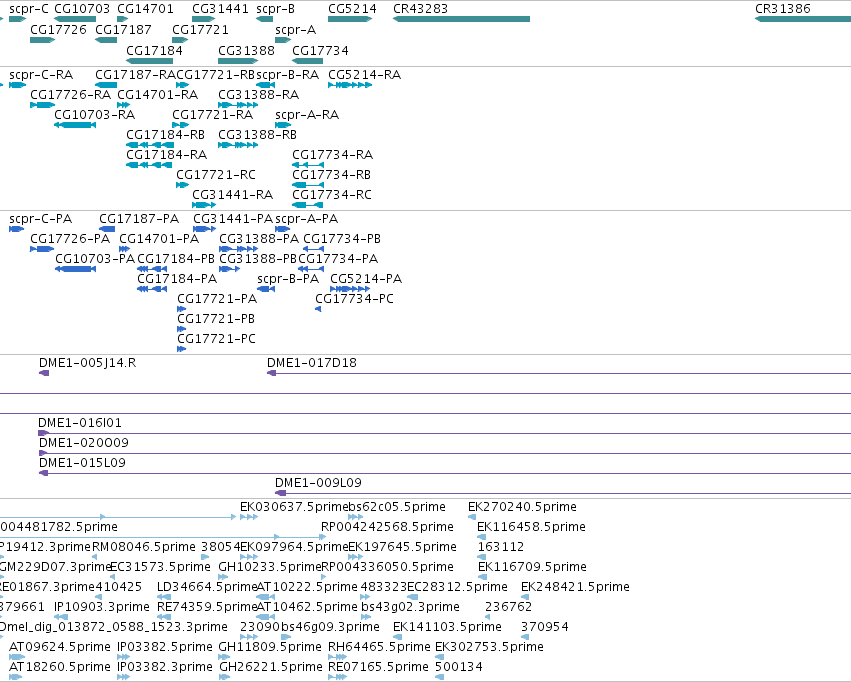Screen dimensions: 851x682
Task: Select the EK116709.5prime EST label
Action: (532, 568)
